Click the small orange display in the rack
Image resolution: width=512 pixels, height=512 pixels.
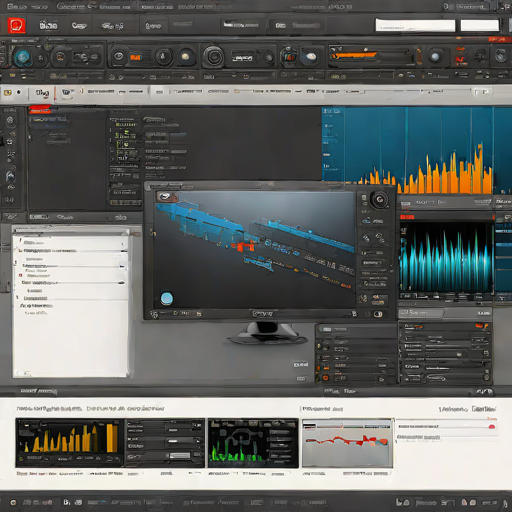point(135,57)
